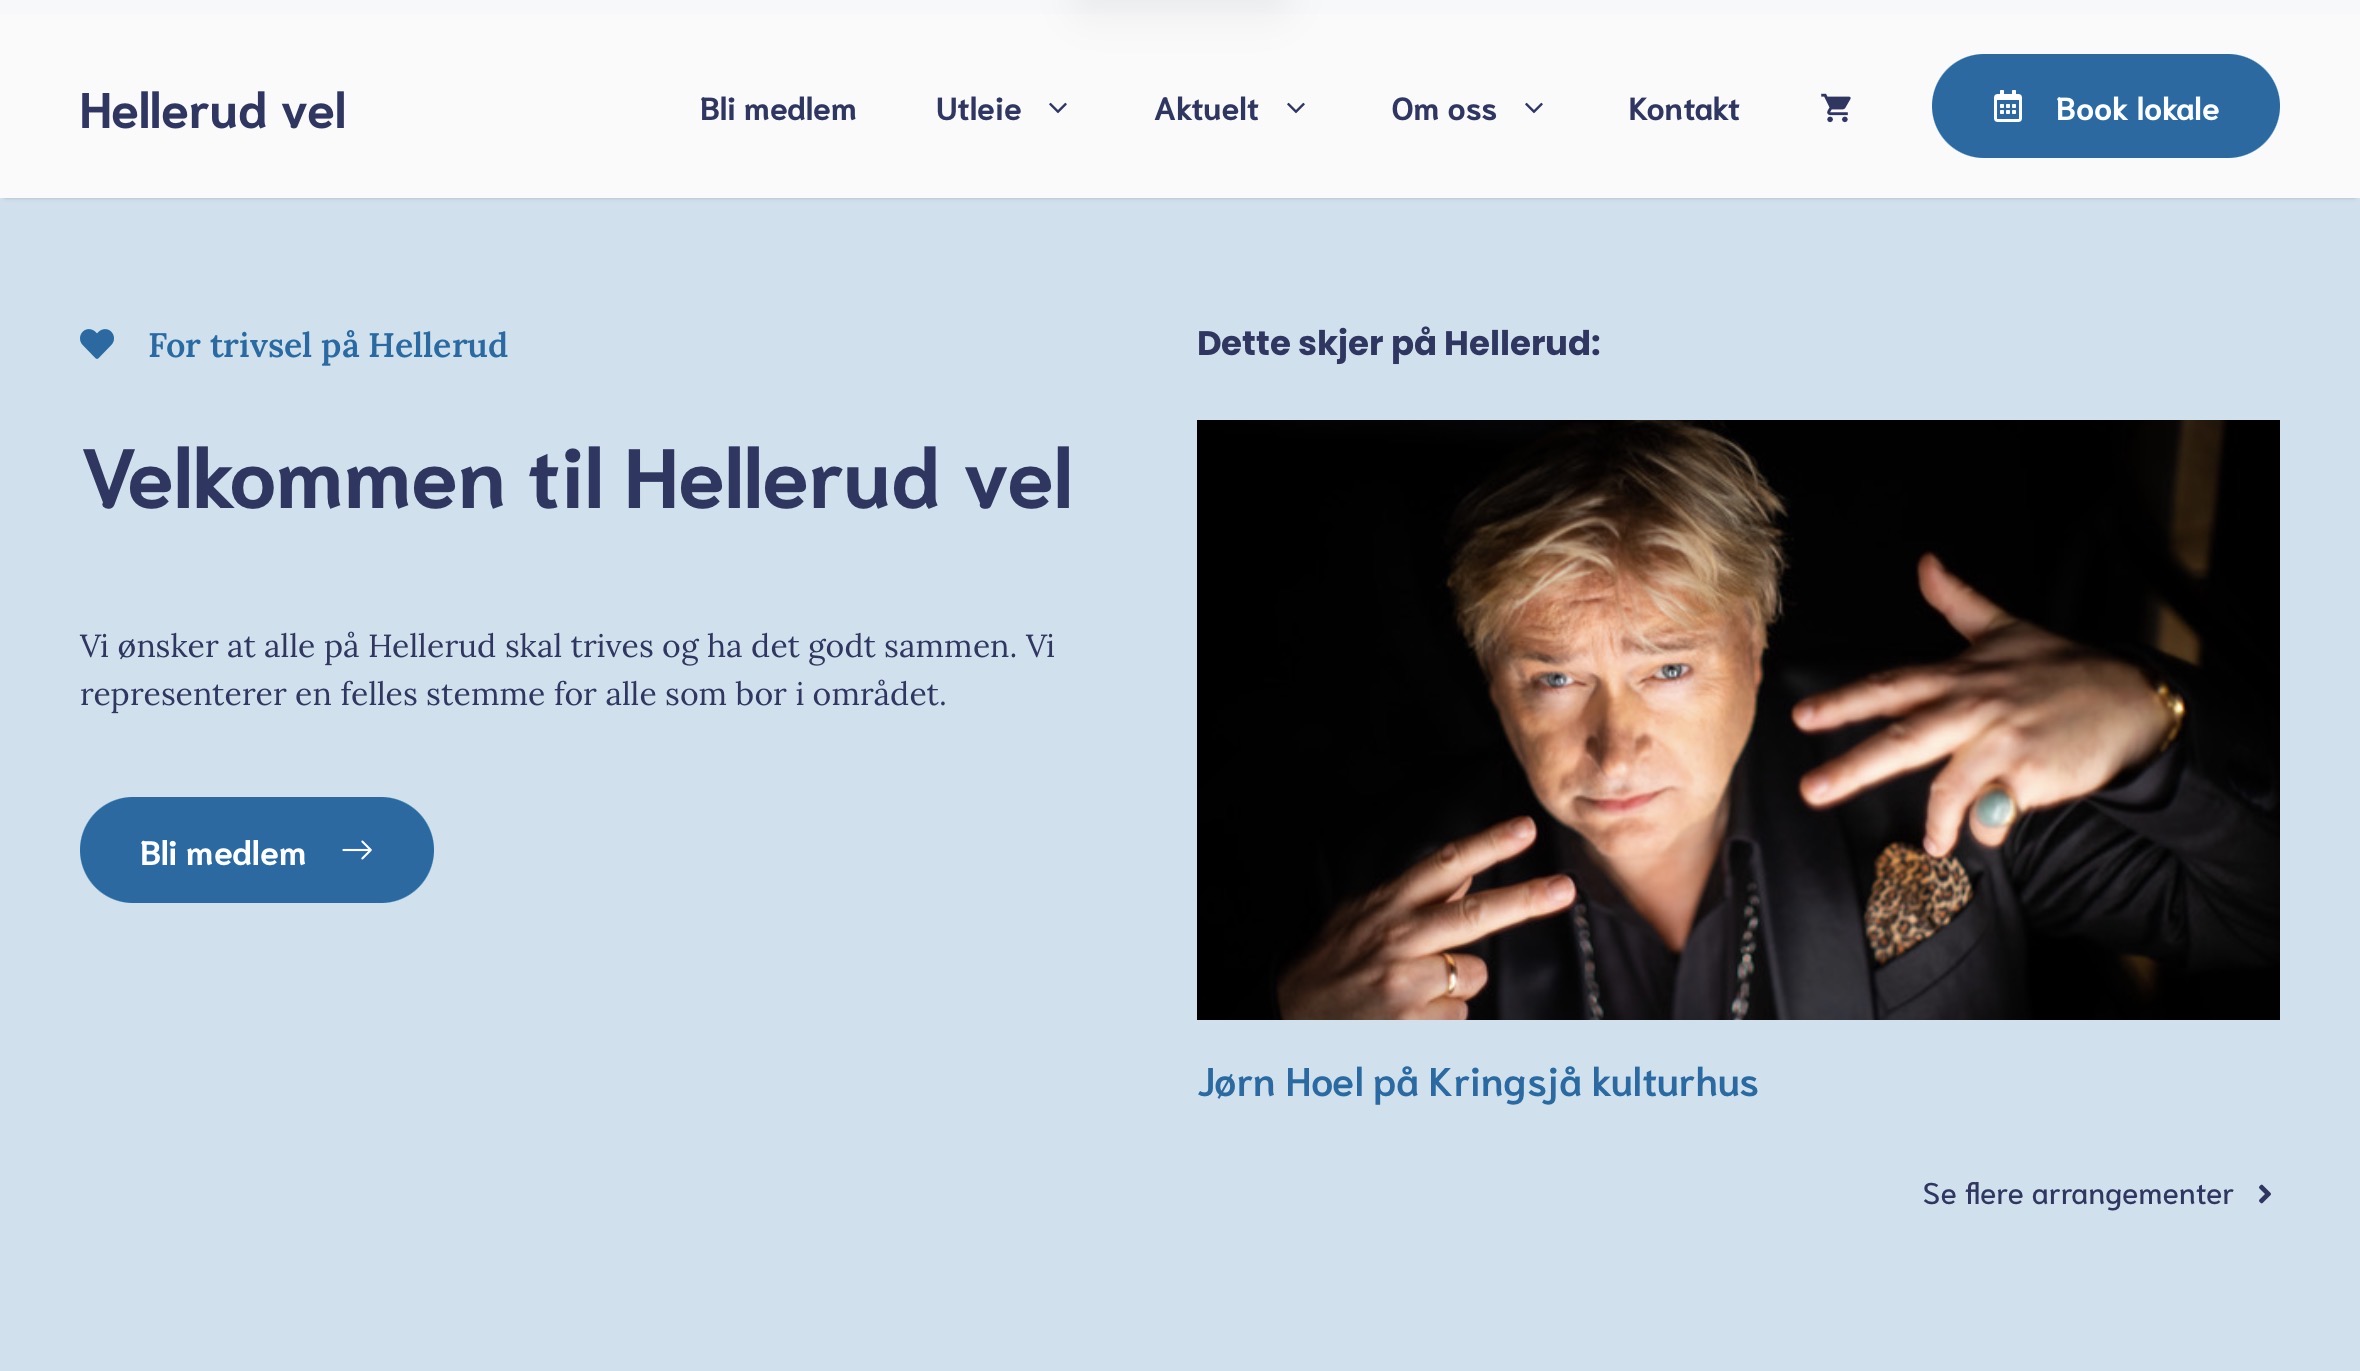
Task: Open Jørn Hoel på Kringsjå kulturhus link
Action: pos(1477,1083)
